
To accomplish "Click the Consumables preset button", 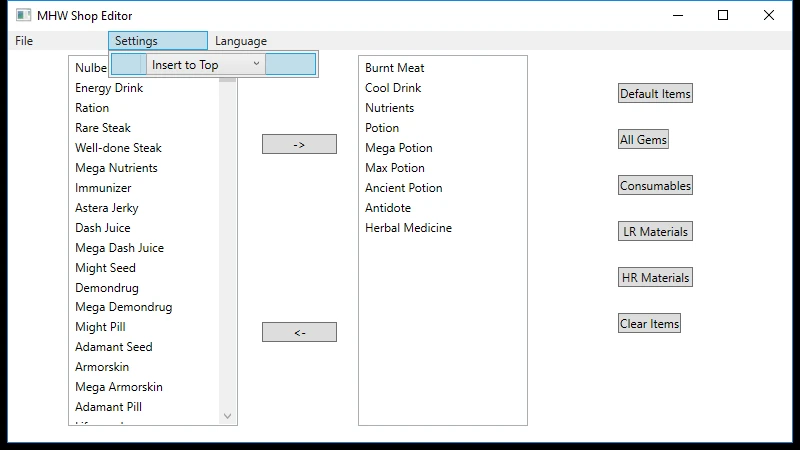I will 655,186.
